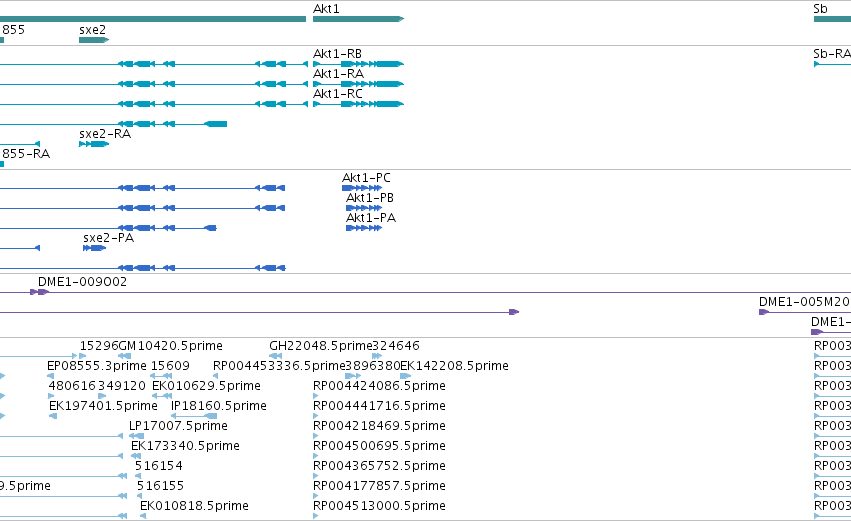Screen dimensions: 851x521
Task: Select the Akt1-PC protein feature
Action: click(x=361, y=188)
